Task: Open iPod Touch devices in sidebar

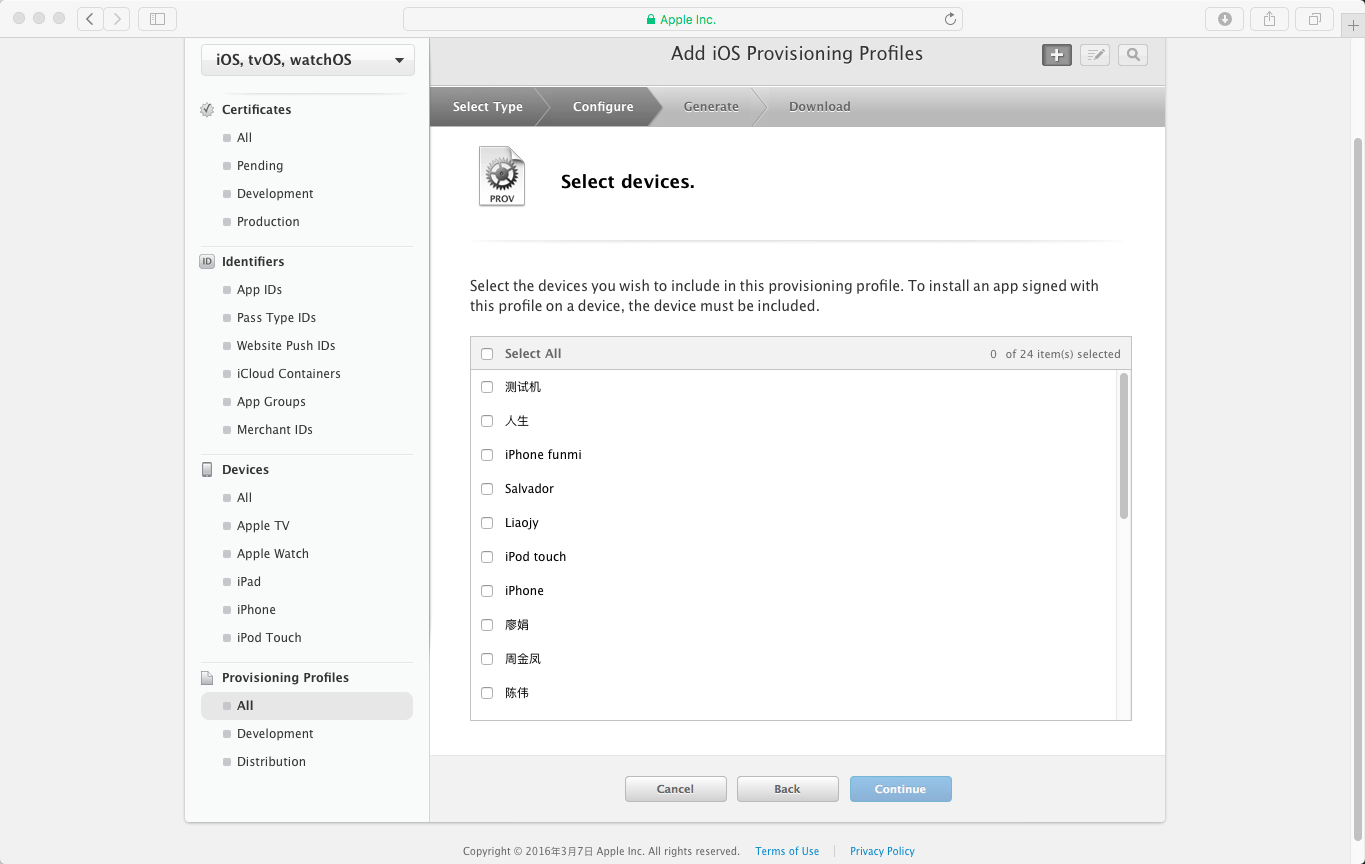Action: click(x=269, y=638)
